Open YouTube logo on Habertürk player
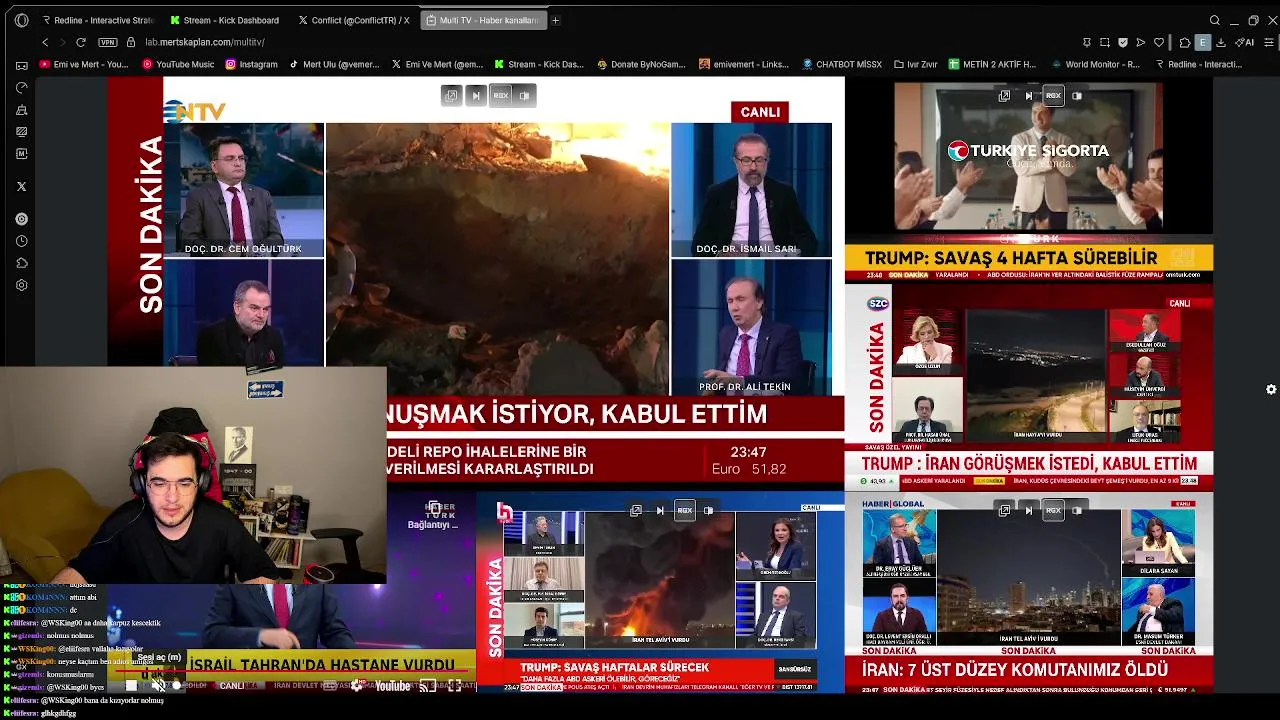This screenshot has width=1280, height=720. (x=392, y=685)
